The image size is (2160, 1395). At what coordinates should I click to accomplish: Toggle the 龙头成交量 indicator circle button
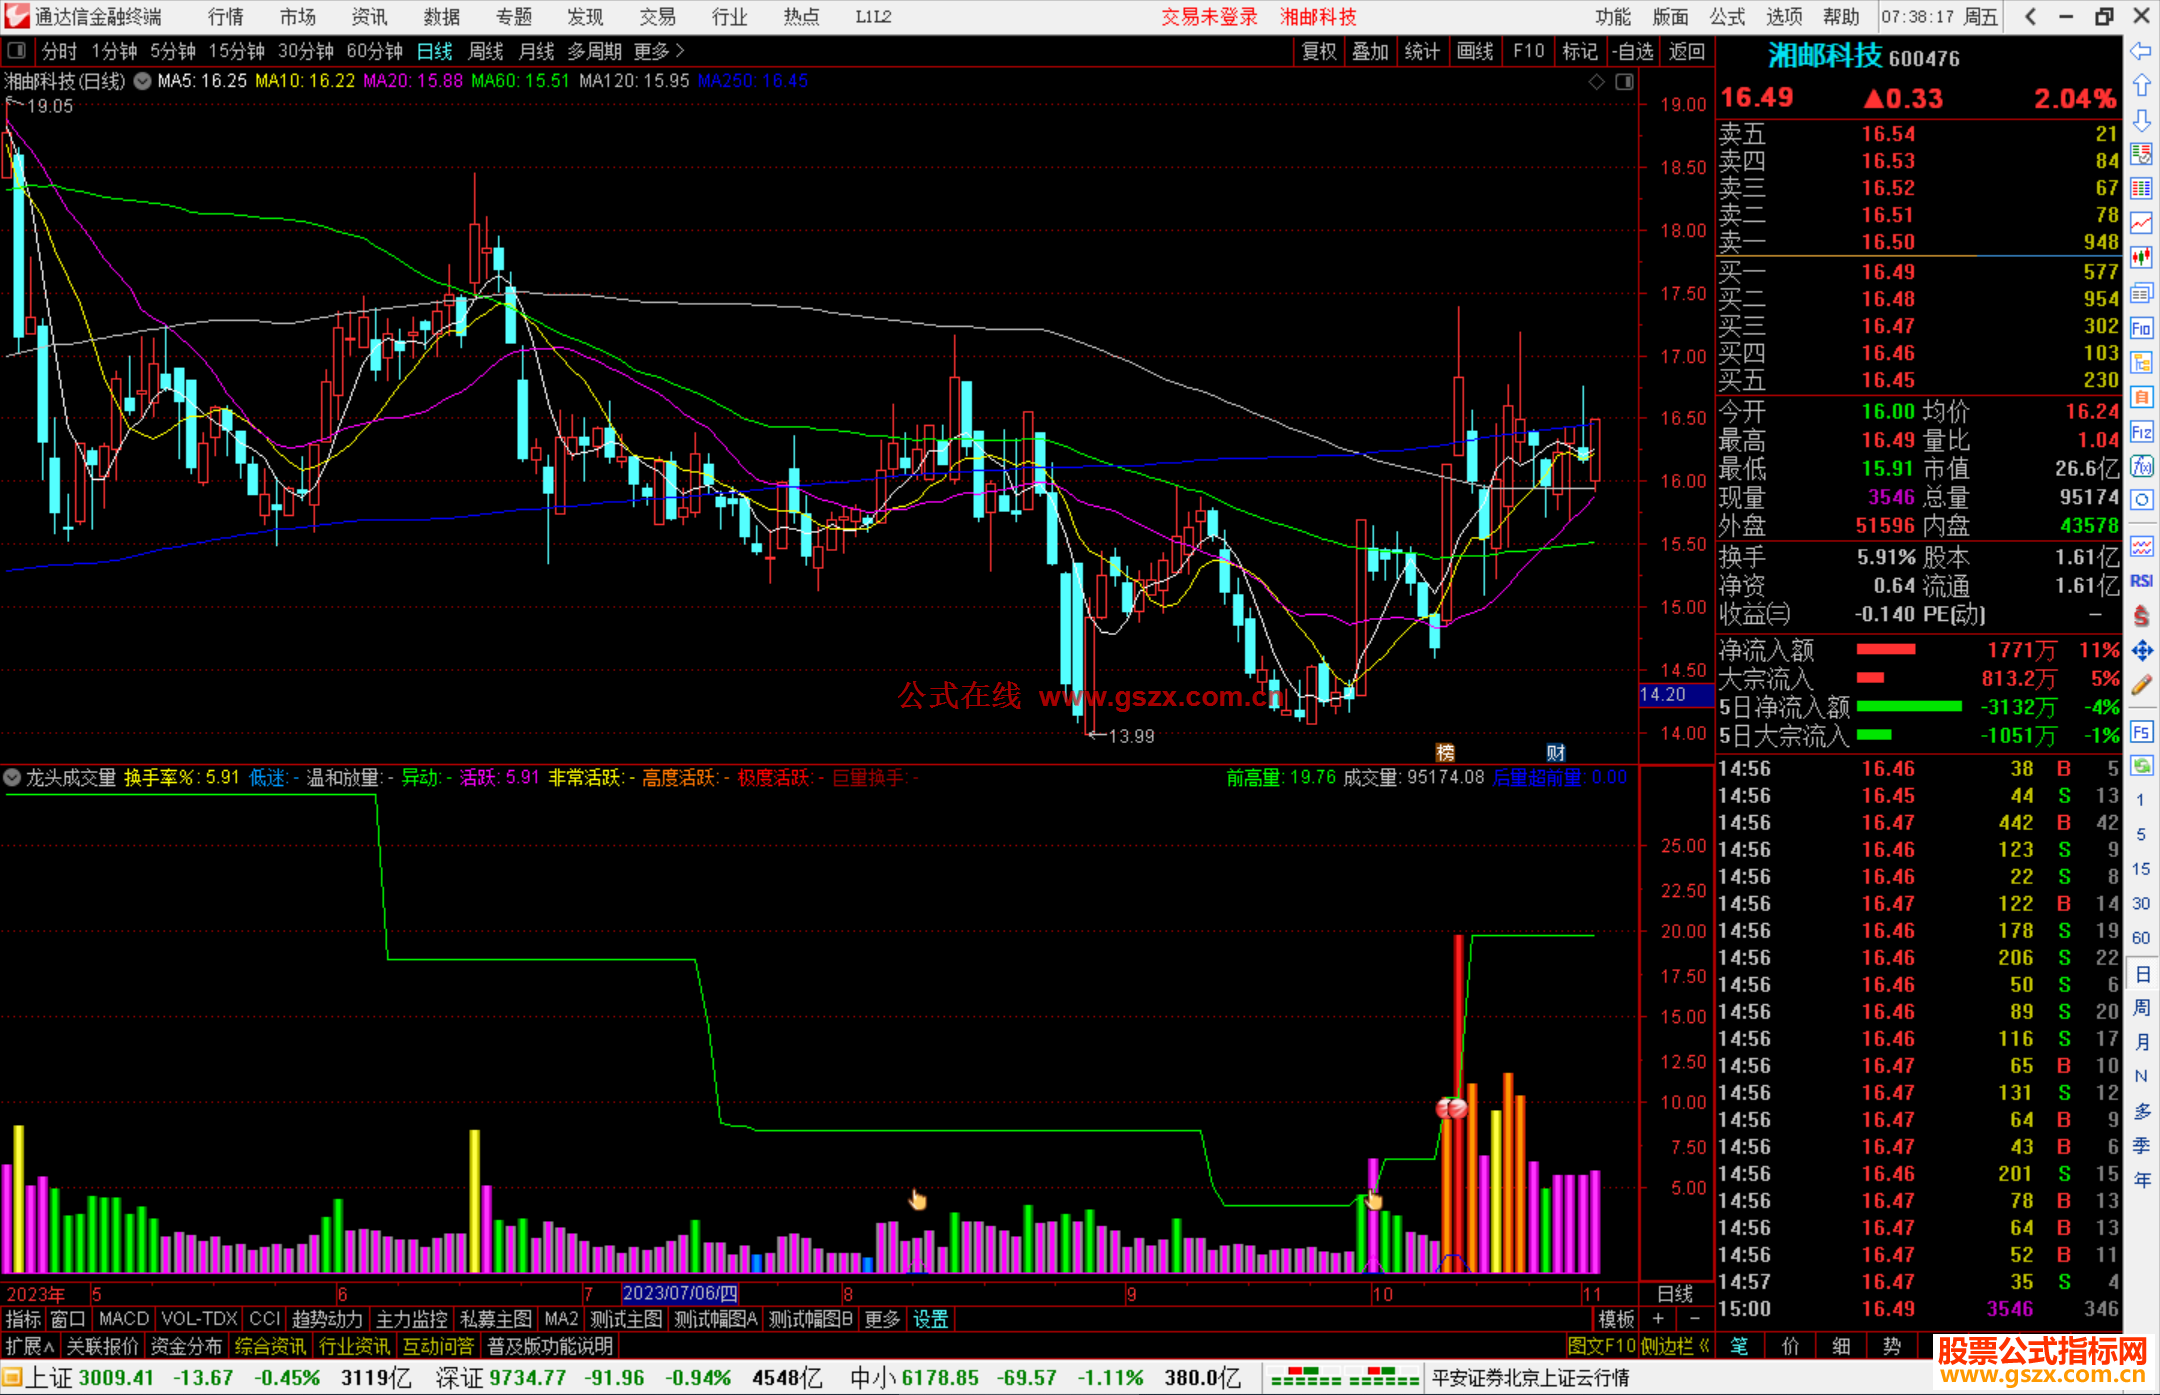(12, 777)
